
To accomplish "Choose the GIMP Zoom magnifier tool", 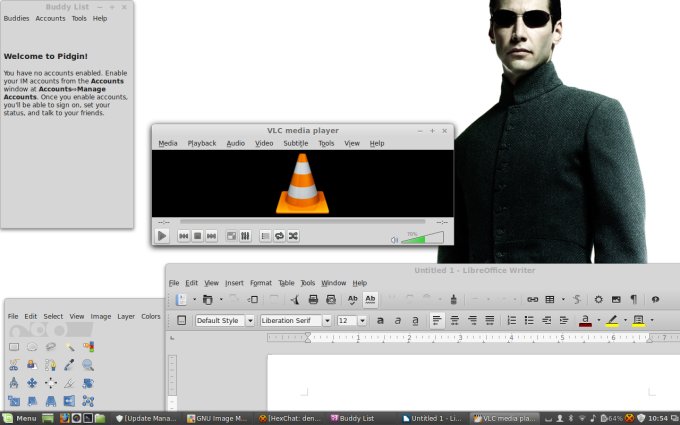I will (x=88, y=365).
